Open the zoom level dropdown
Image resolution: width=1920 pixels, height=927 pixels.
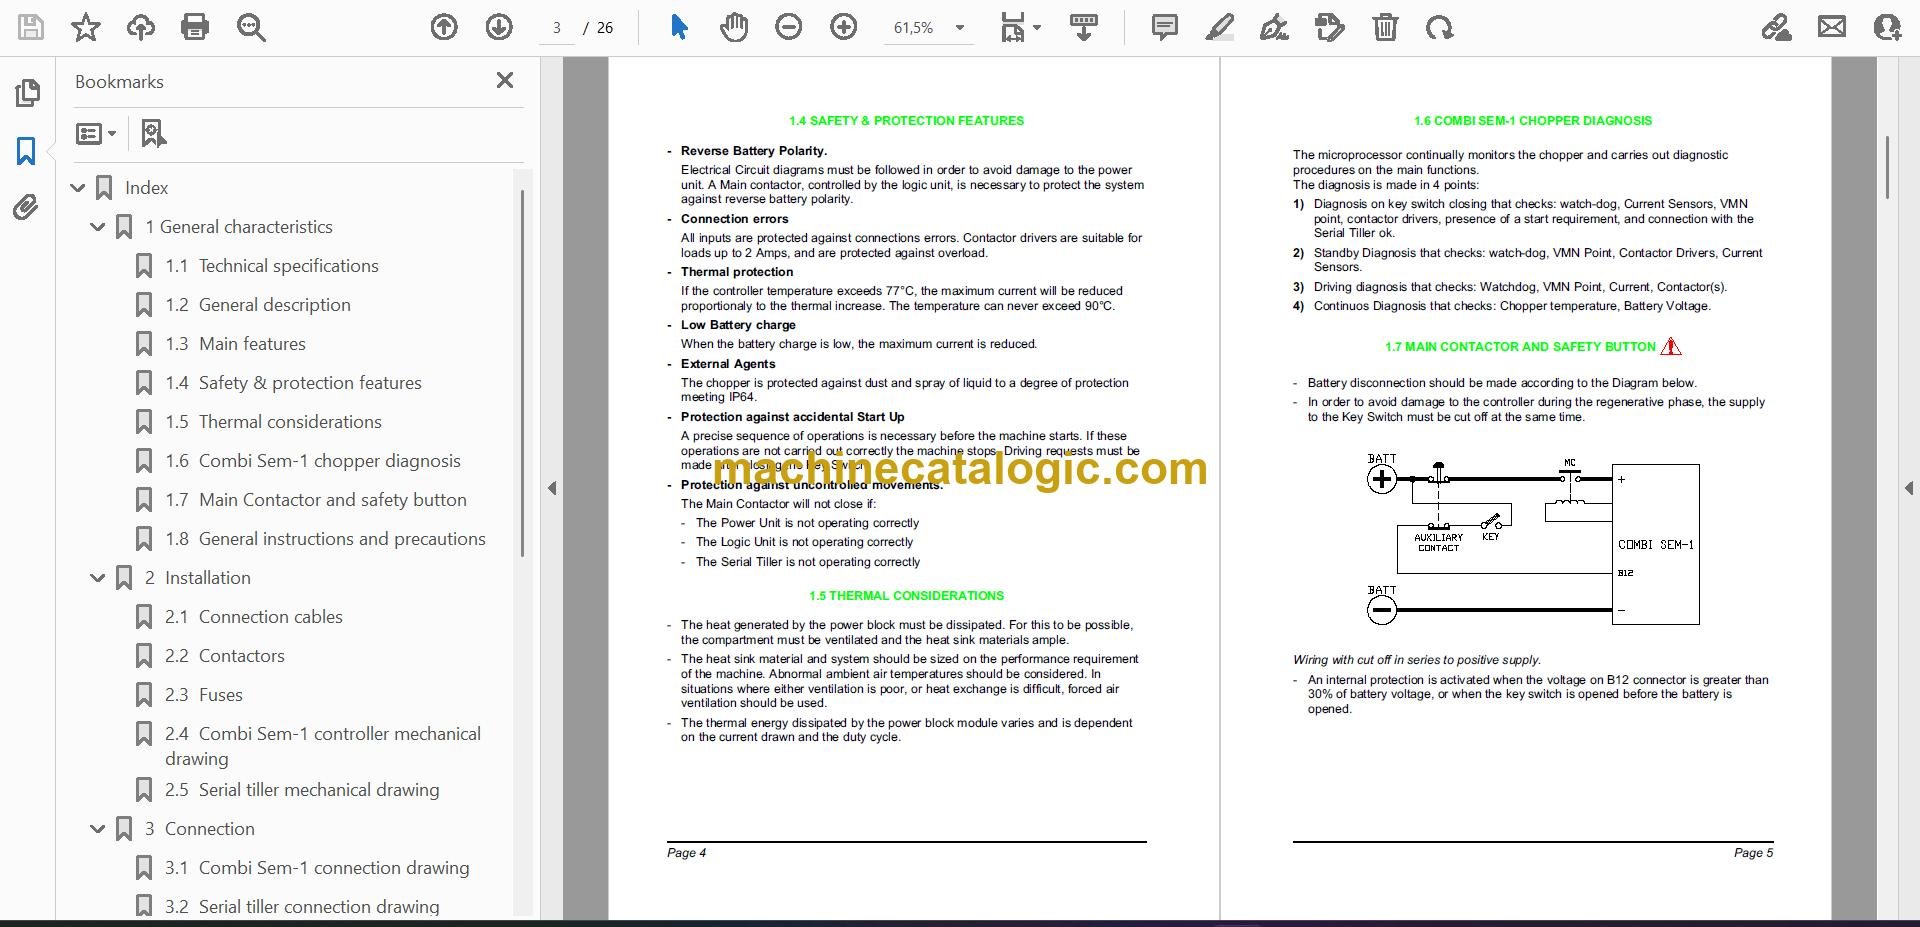pyautogui.click(x=960, y=28)
